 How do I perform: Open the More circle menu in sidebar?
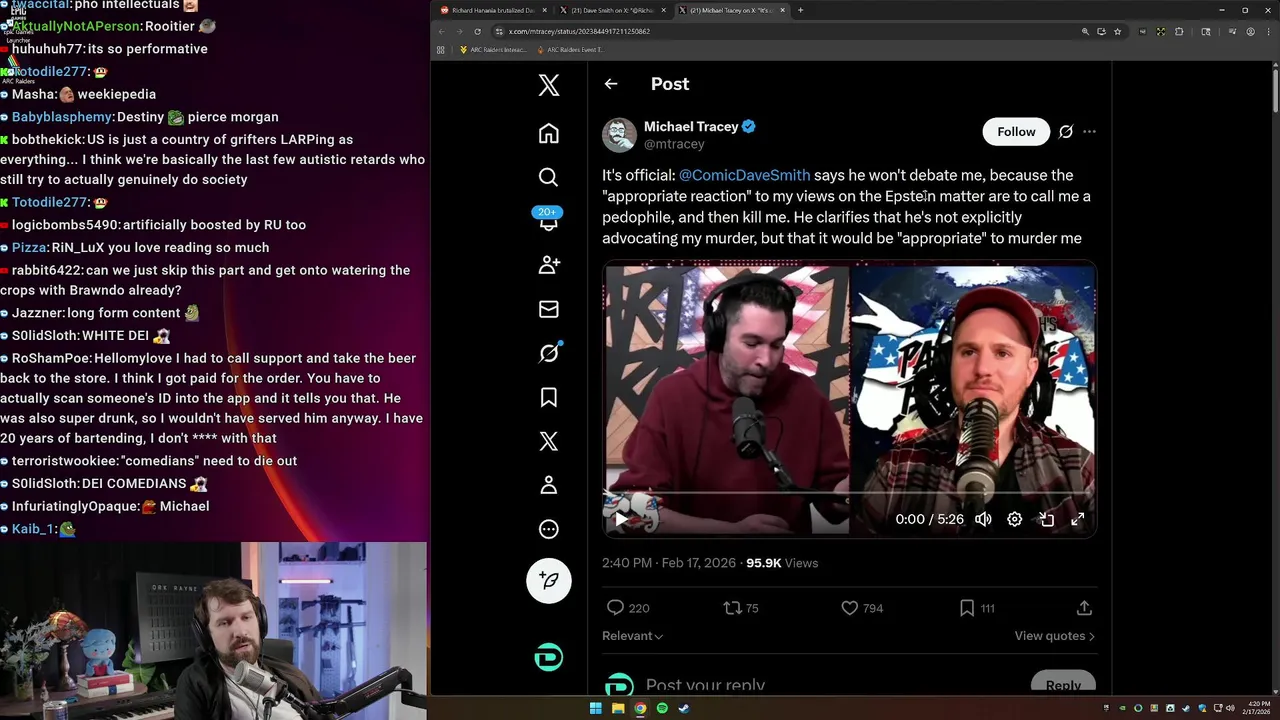tap(548, 529)
